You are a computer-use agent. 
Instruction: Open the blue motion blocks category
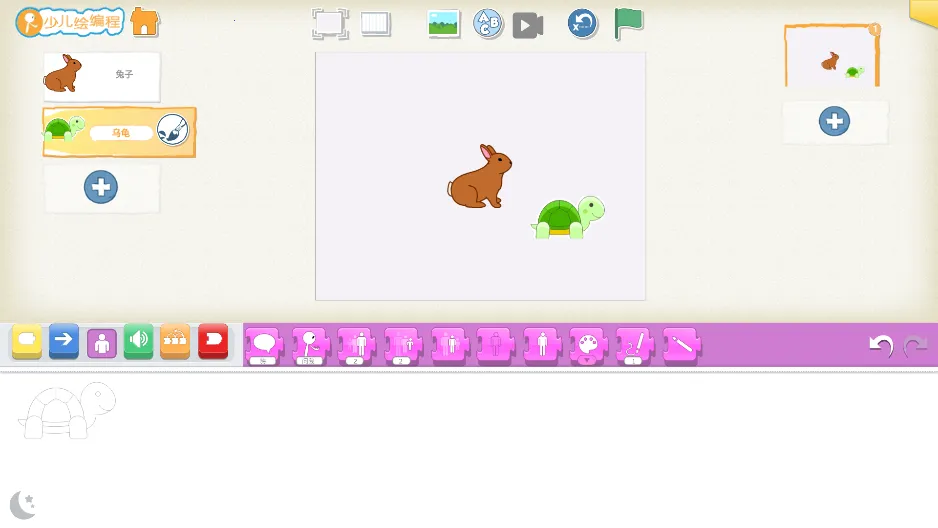(x=63, y=341)
